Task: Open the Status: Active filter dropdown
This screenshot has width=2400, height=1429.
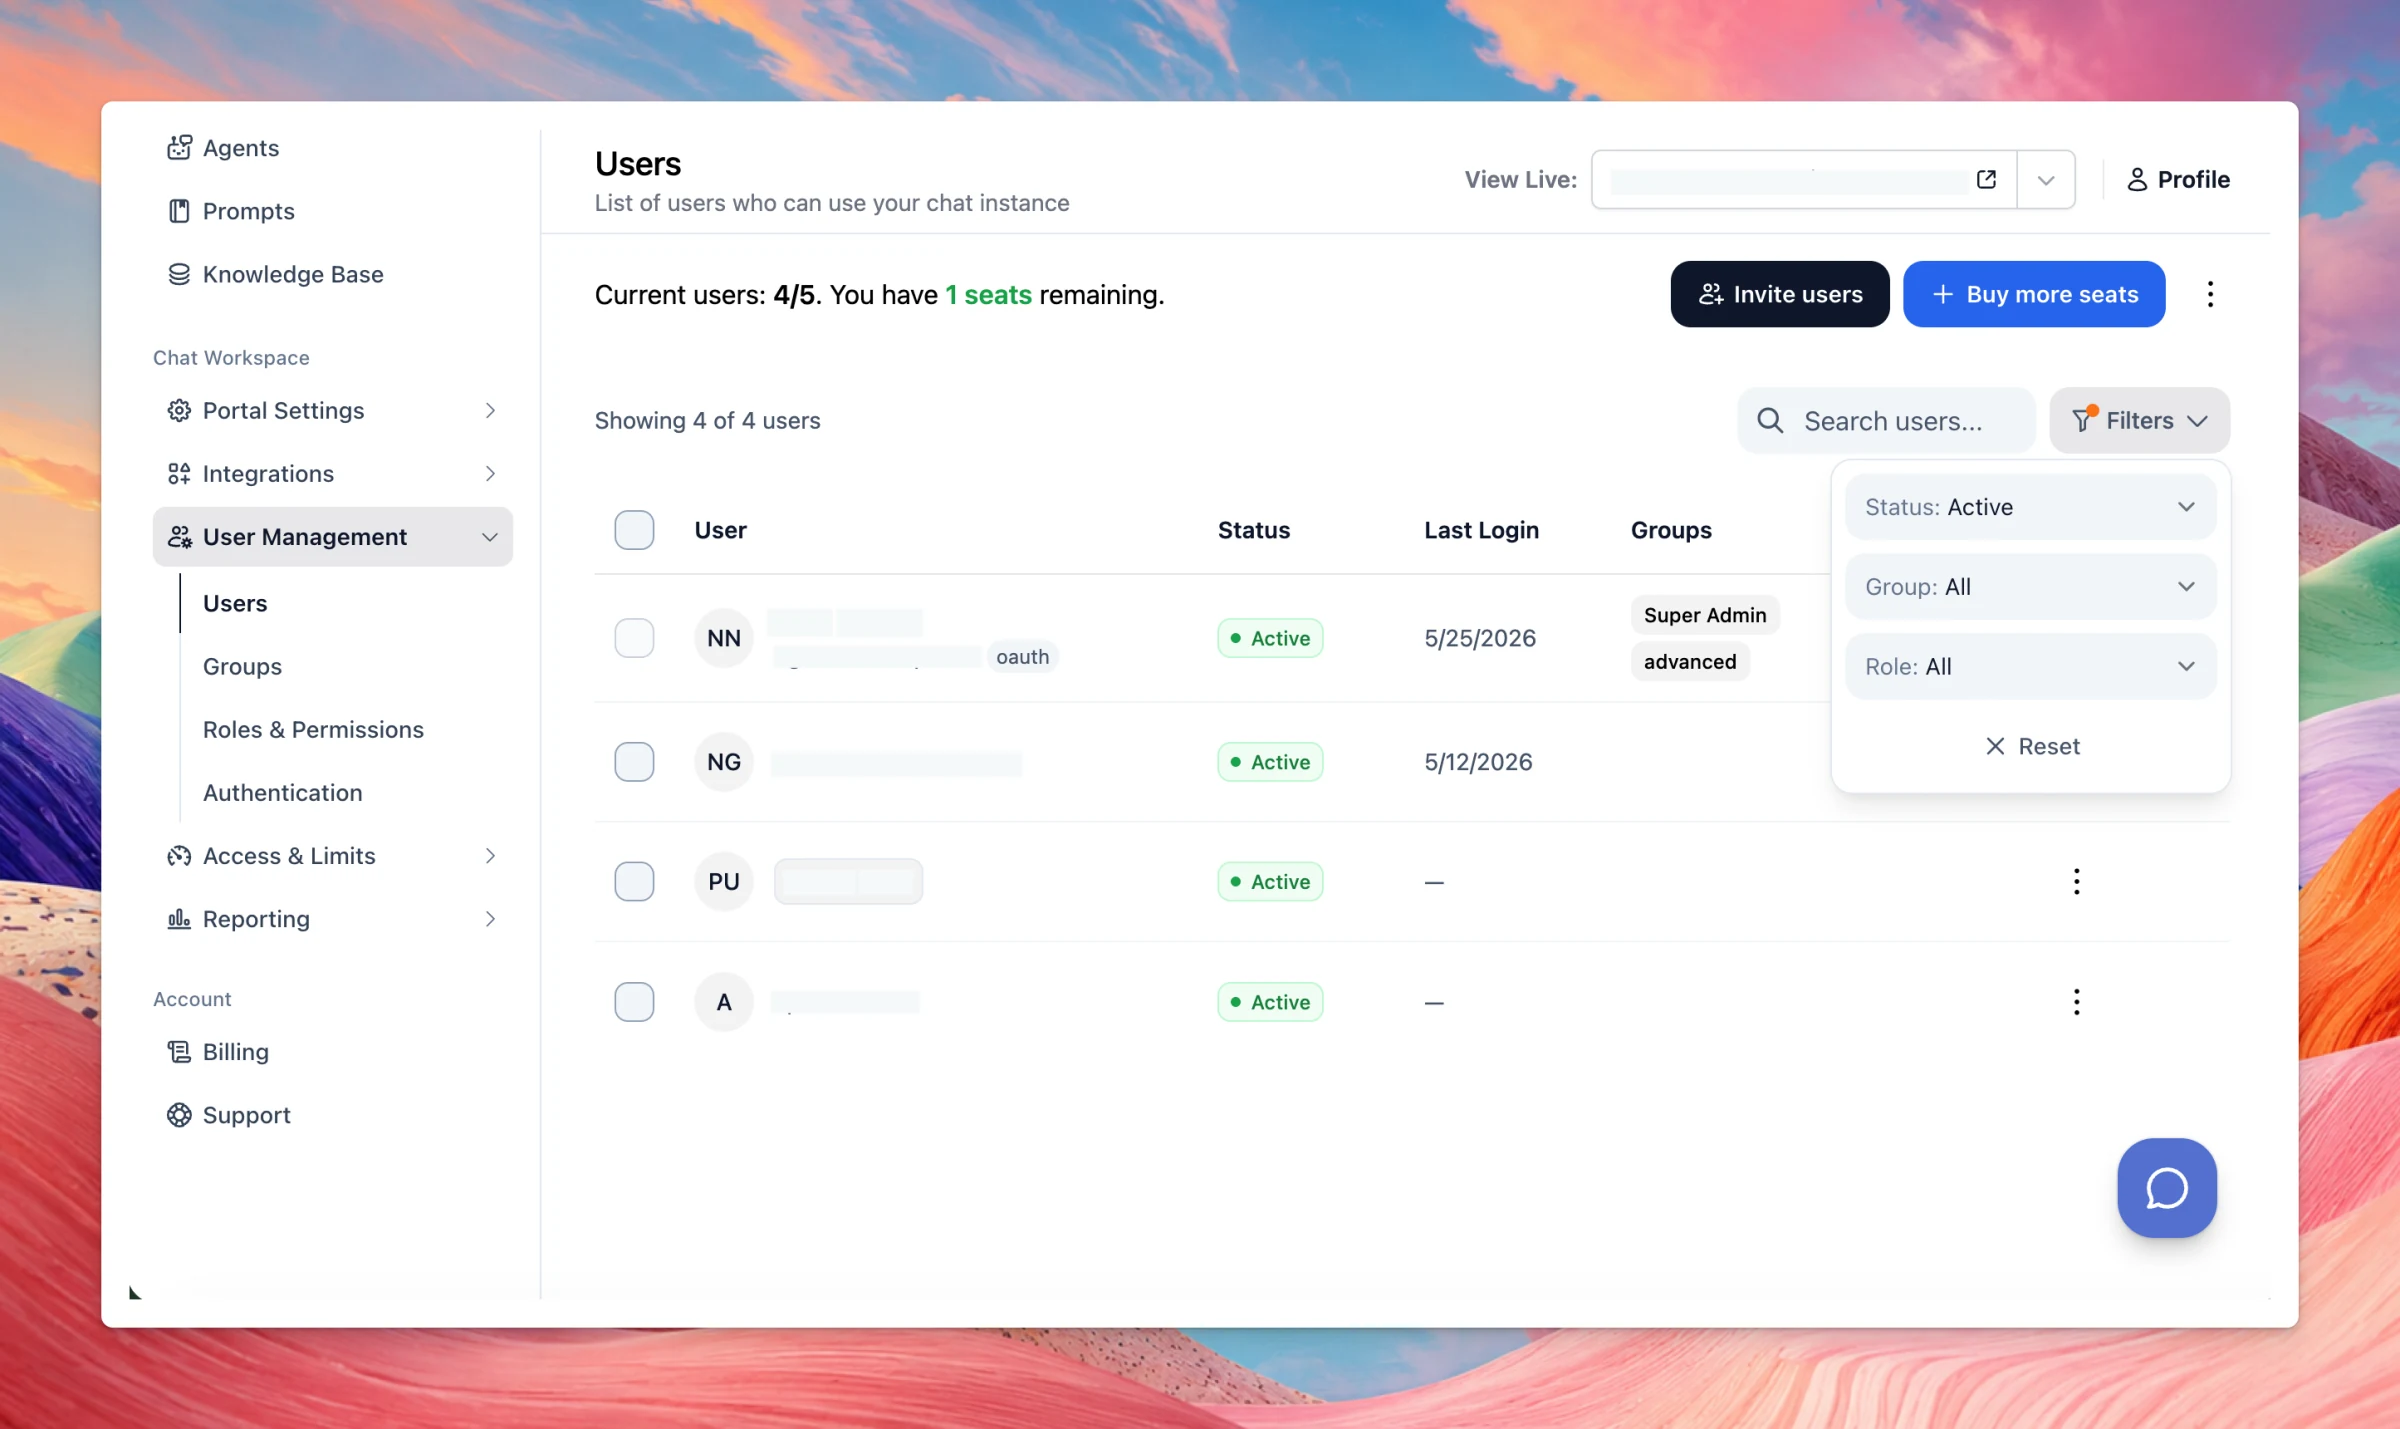Action: tap(2030, 507)
